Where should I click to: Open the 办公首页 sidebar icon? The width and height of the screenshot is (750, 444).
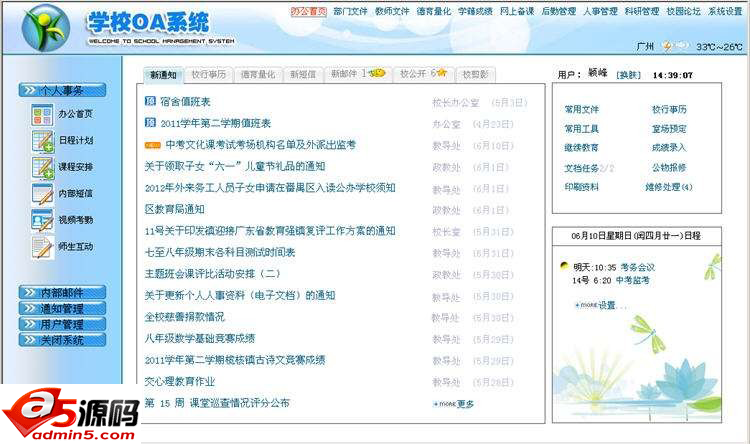pyautogui.click(x=42, y=115)
